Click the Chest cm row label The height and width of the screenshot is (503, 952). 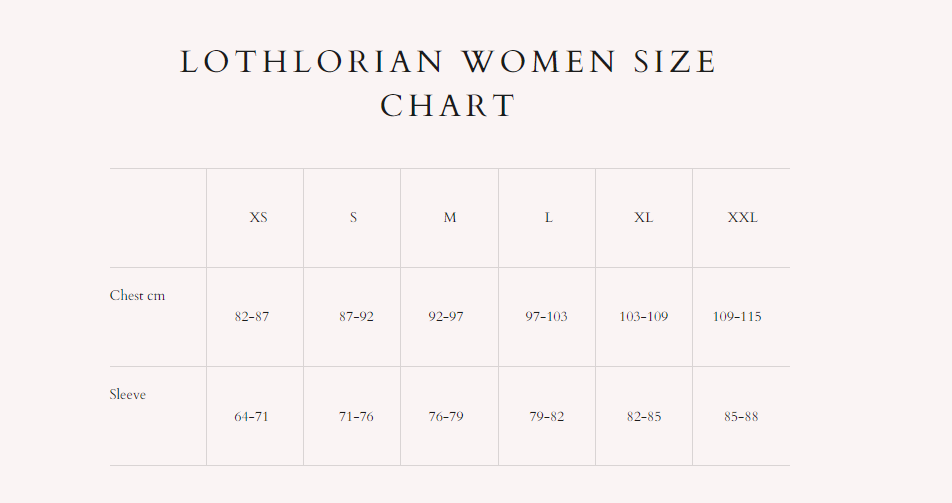coord(137,295)
